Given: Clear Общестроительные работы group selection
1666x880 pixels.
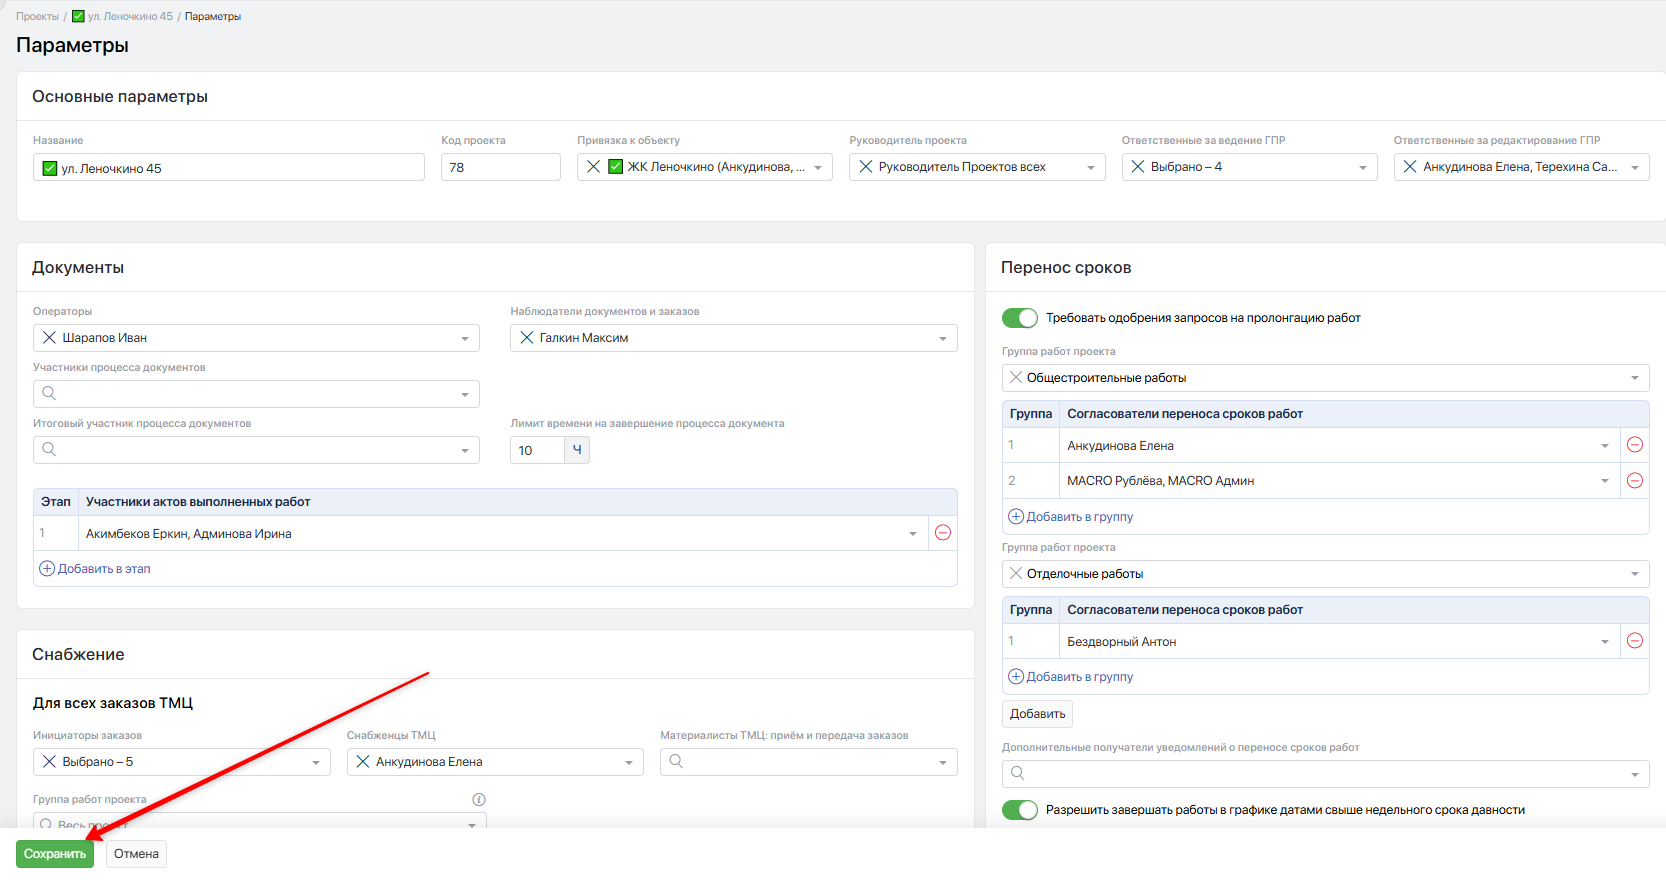Looking at the screenshot, I should pos(1016,378).
